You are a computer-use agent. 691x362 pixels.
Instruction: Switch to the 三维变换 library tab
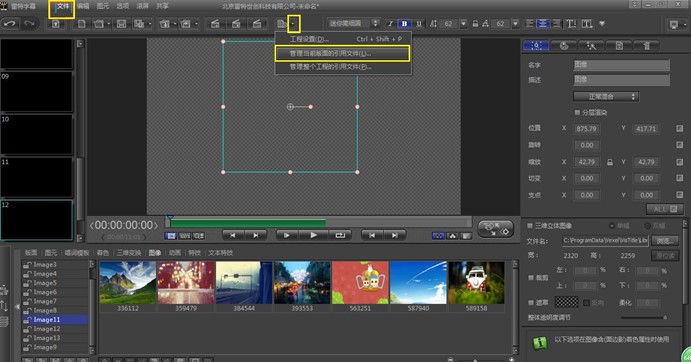point(129,253)
